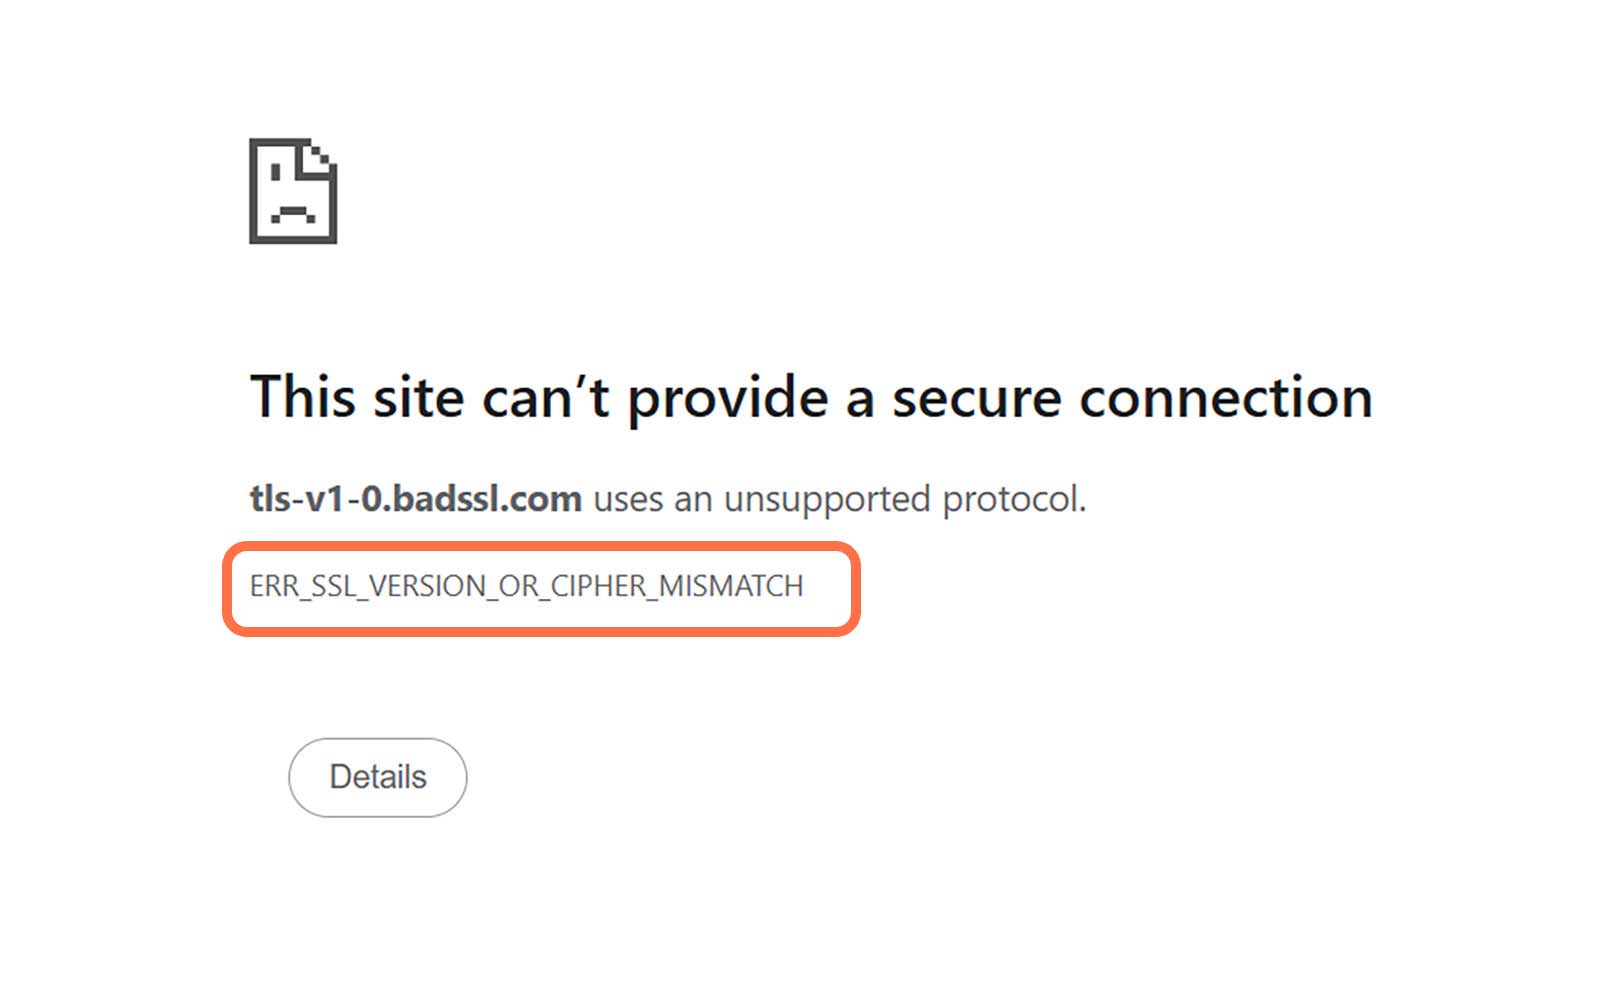The width and height of the screenshot is (1600, 1000).
Task: Select the ERR_SSL_VERSION_OR_CIPHER_MISMATCH error code
Action: (x=526, y=586)
